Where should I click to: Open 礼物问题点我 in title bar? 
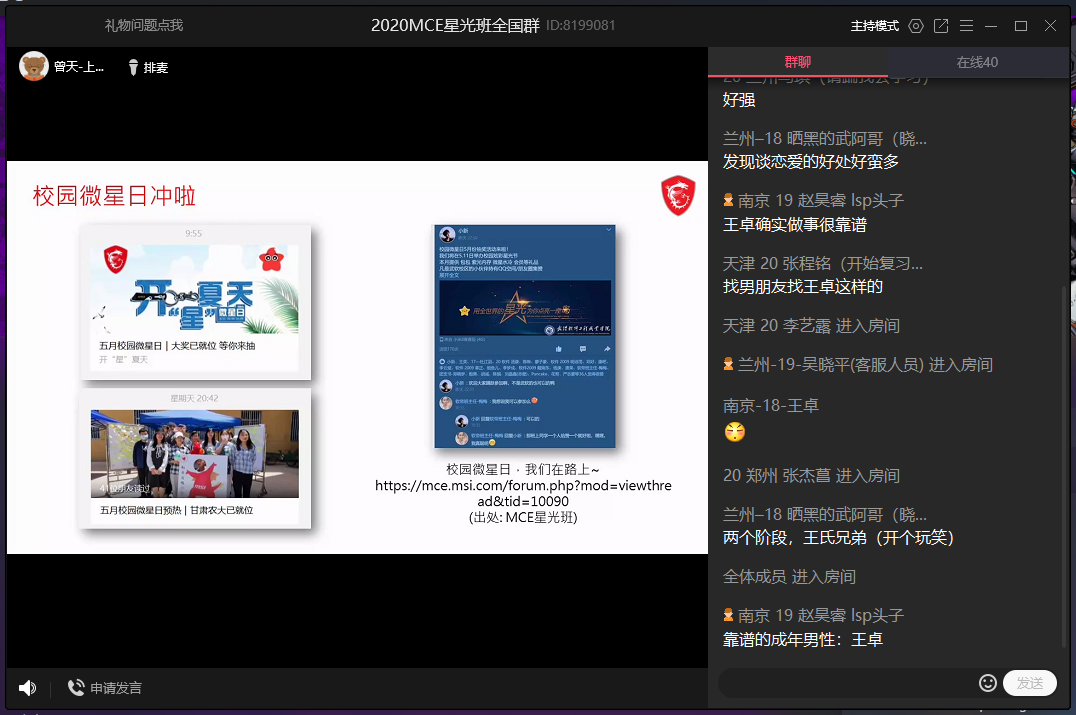pyautogui.click(x=143, y=25)
